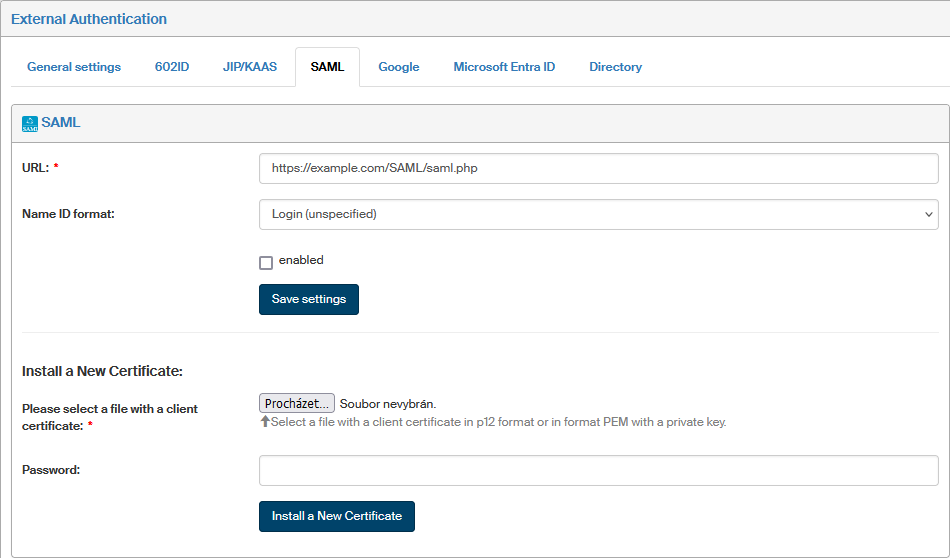Click the active SAML tab
The width and height of the screenshot is (950, 558).
pyautogui.click(x=327, y=67)
